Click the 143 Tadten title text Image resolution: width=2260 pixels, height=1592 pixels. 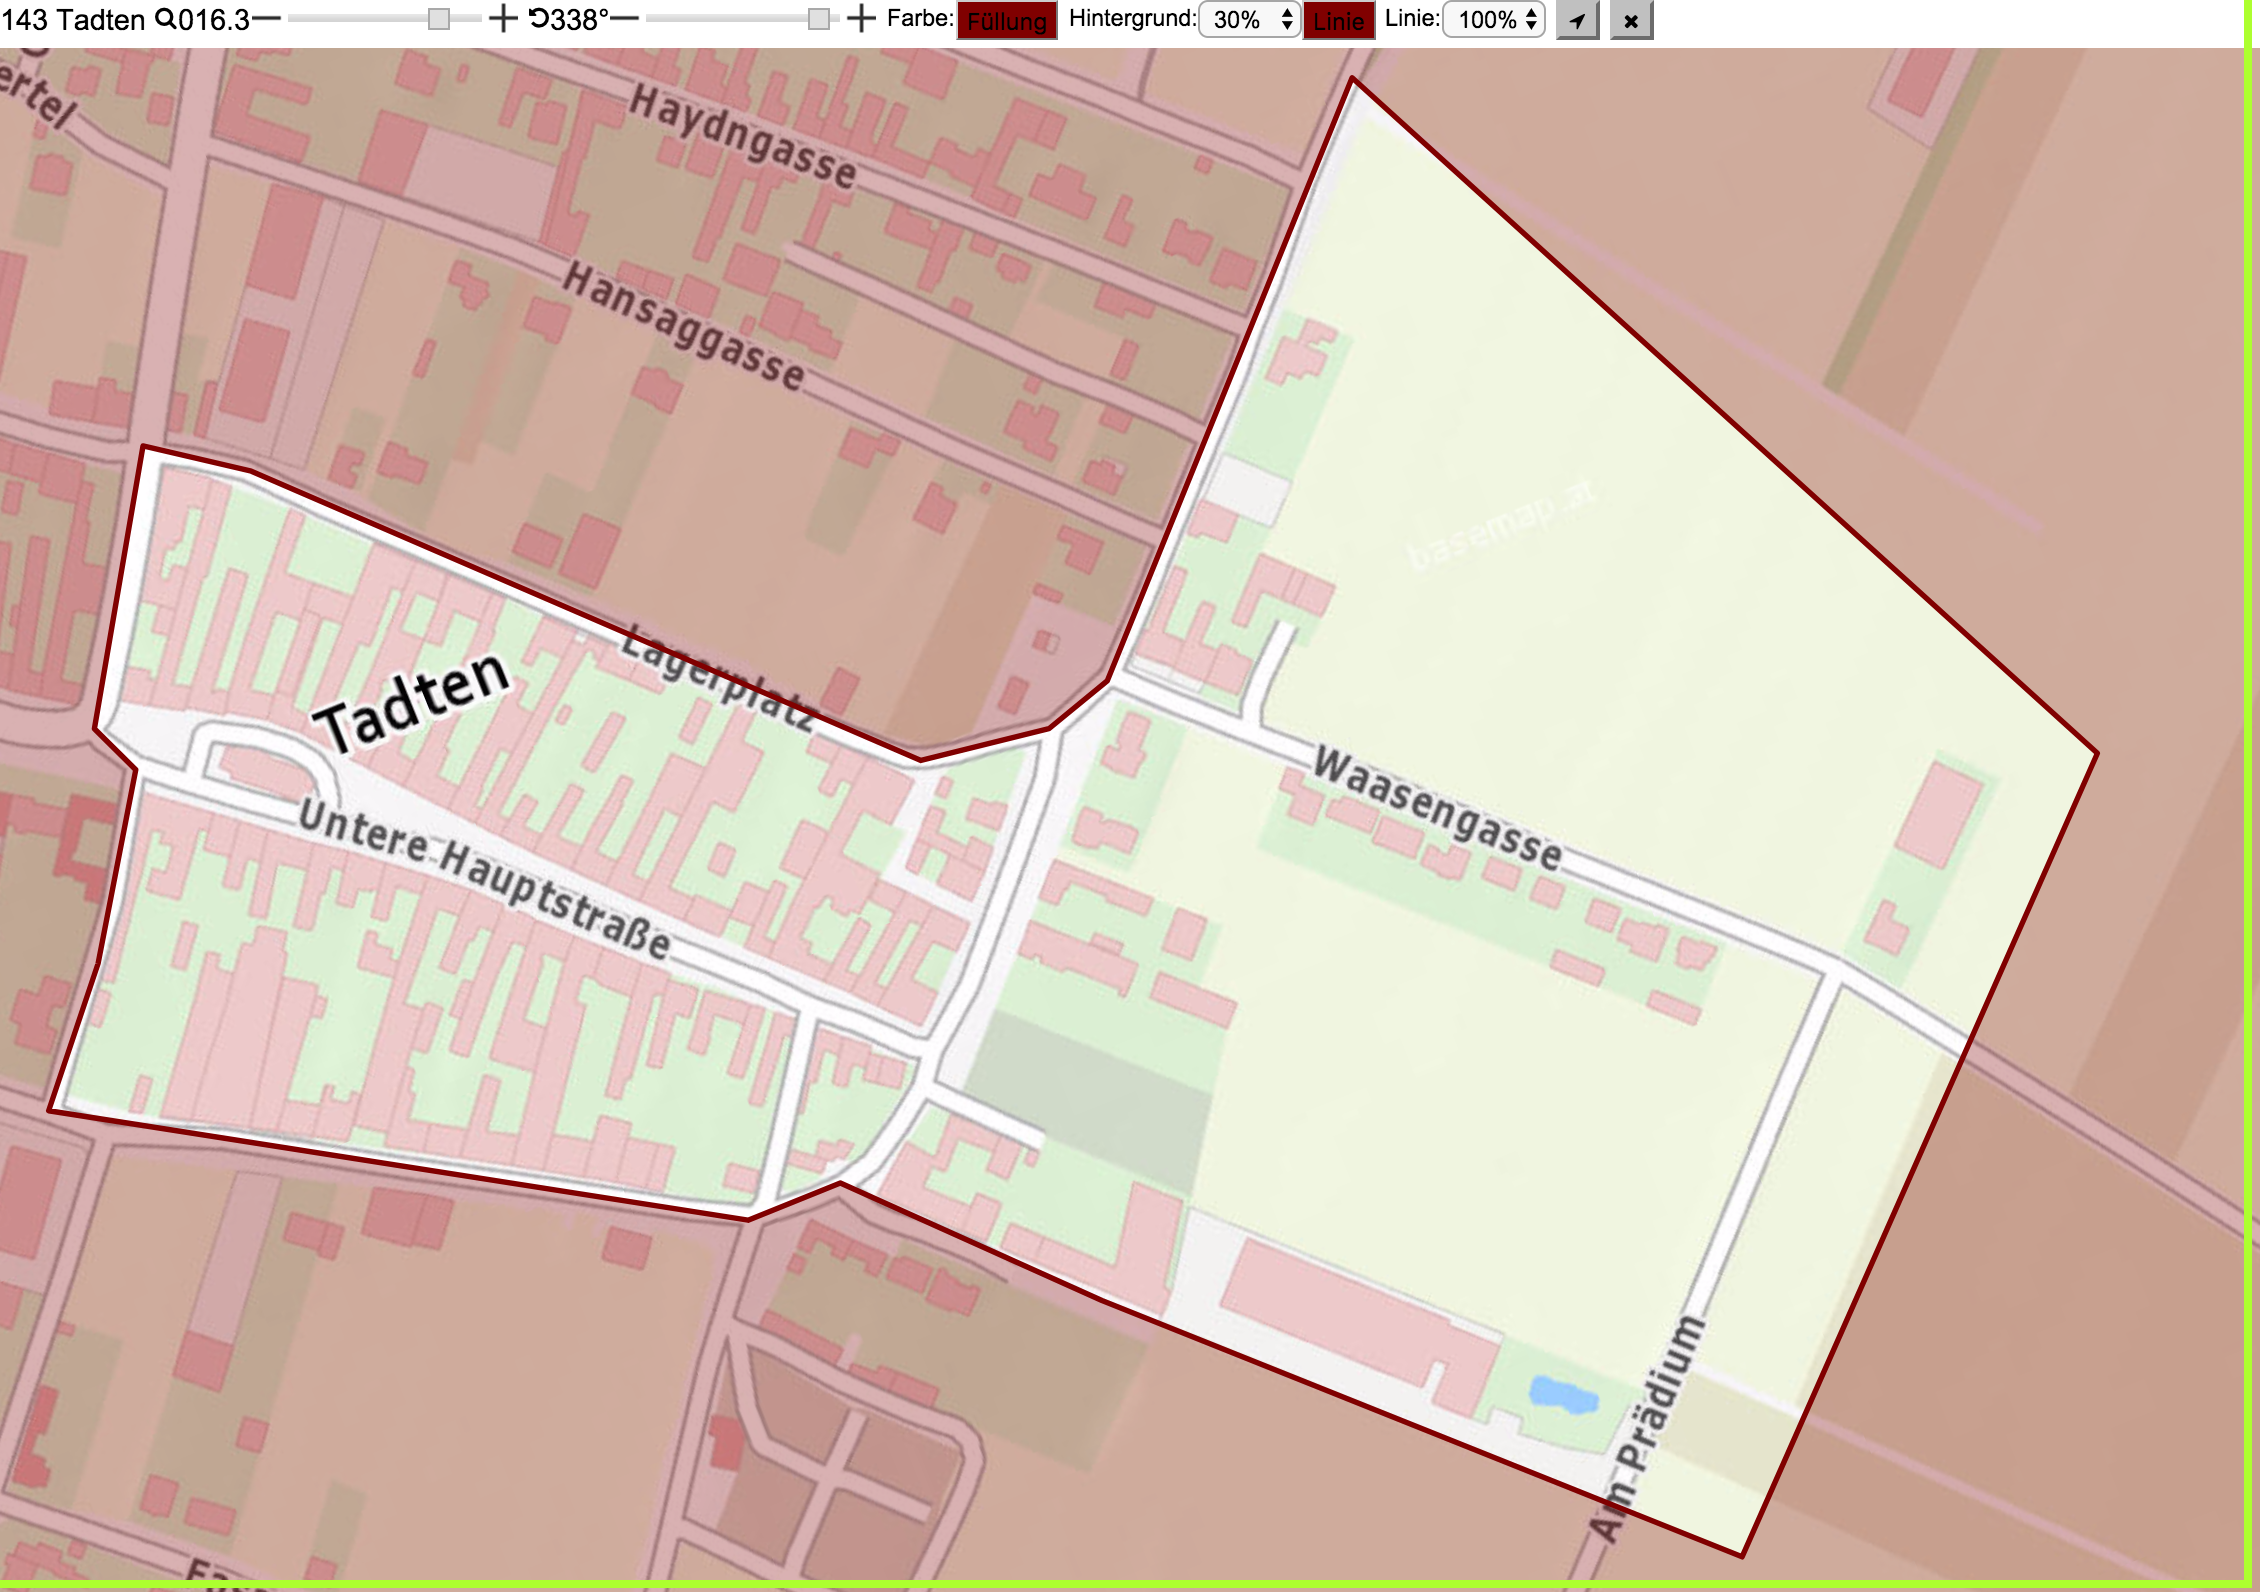(73, 19)
